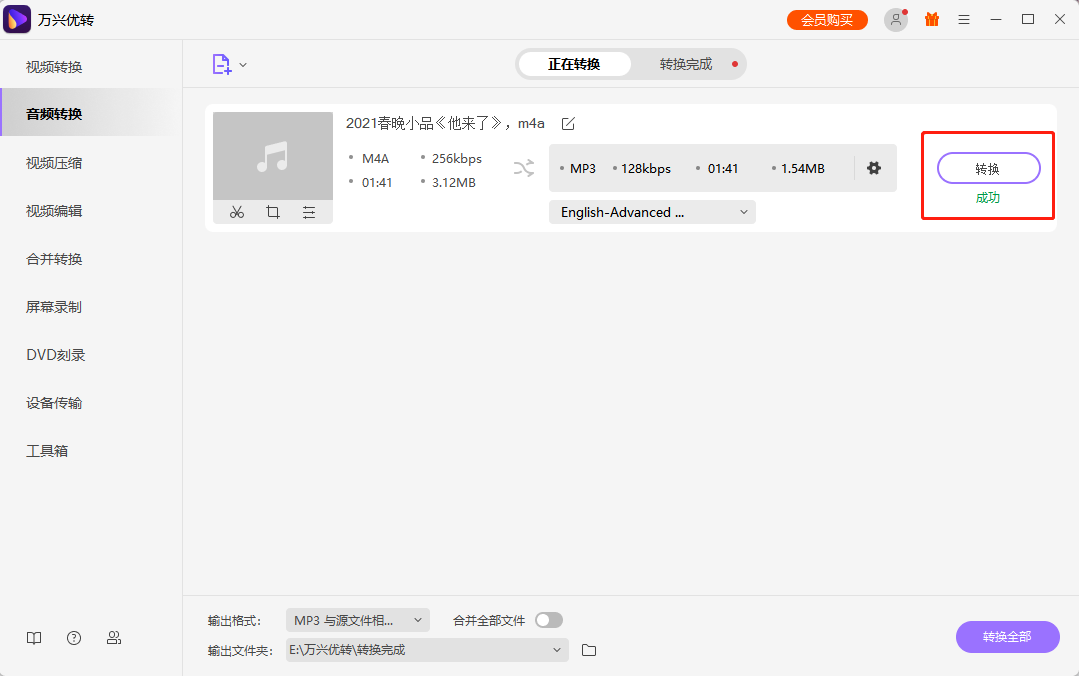The height and width of the screenshot is (676, 1079).
Task: Toggle 合并全部文件 switch
Action: pyautogui.click(x=549, y=620)
